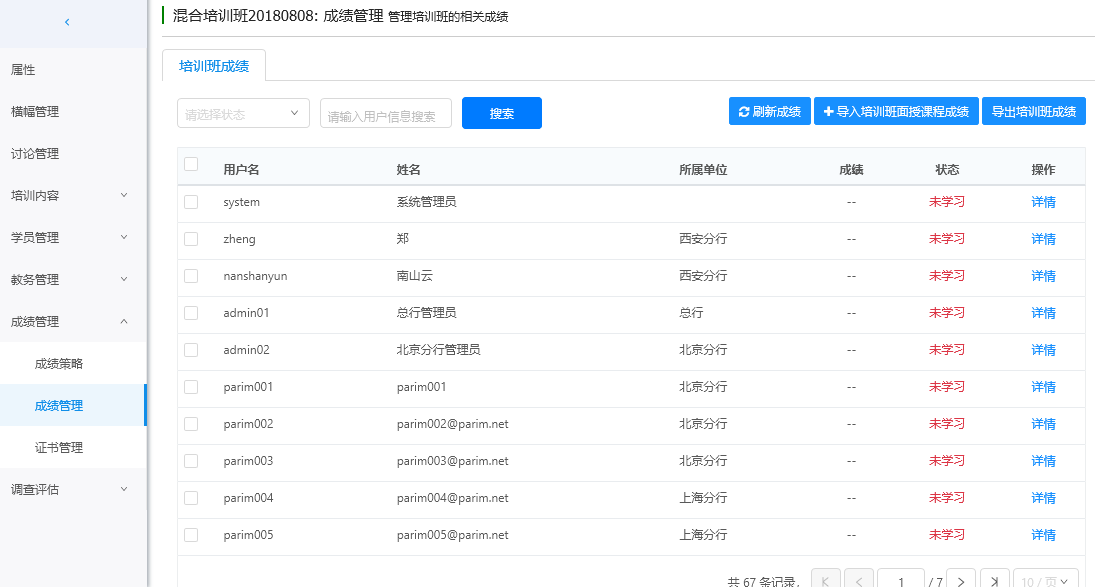Select the checkbox for parim003
1095x587 pixels.
191,461
